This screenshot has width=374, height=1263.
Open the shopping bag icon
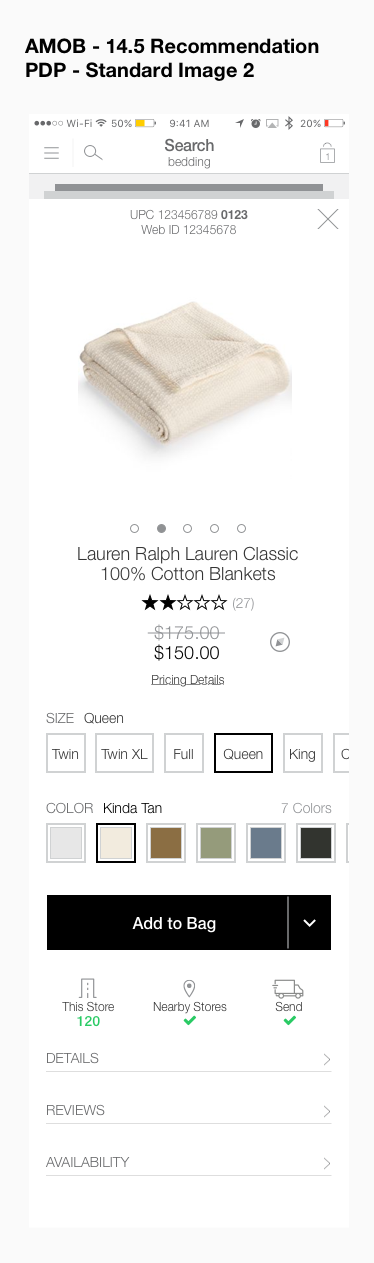pyautogui.click(x=327, y=153)
